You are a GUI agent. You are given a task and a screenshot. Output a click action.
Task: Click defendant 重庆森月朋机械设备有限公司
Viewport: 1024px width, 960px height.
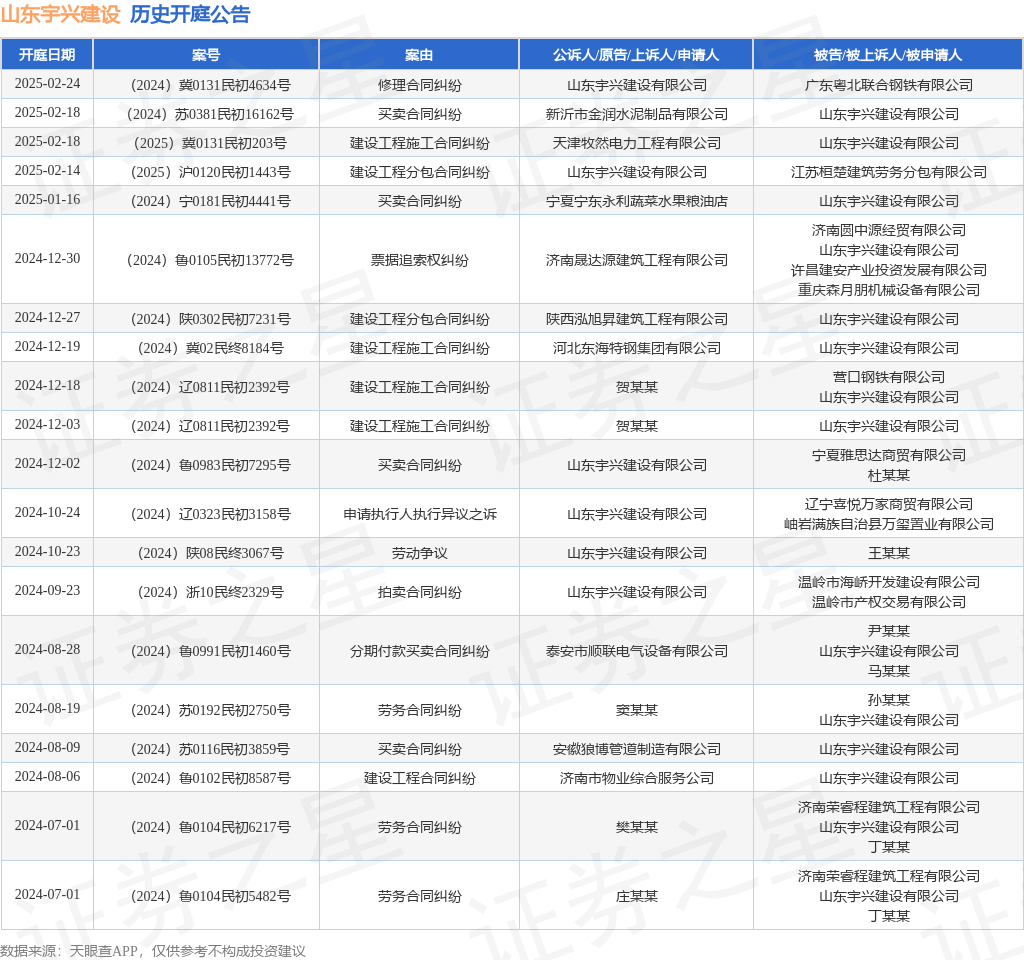point(889,290)
